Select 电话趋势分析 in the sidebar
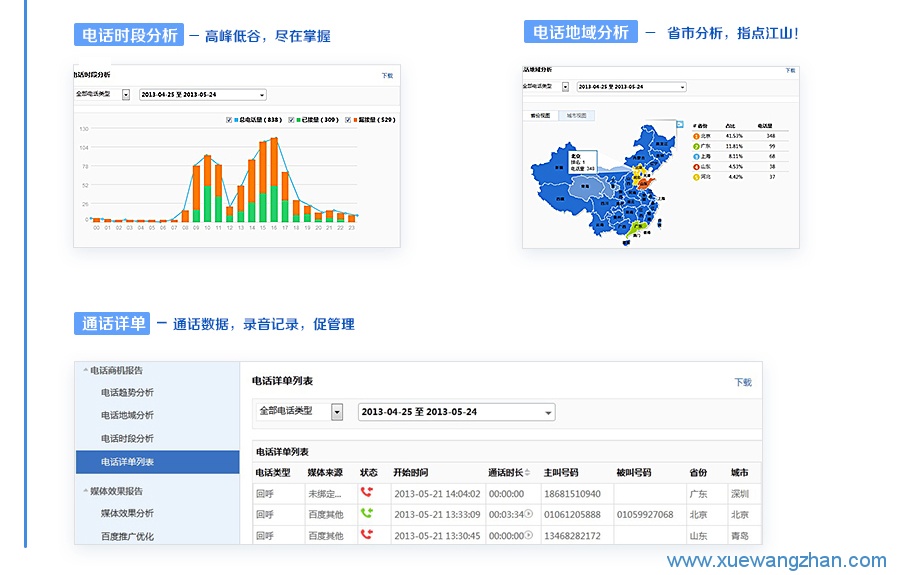 (127, 392)
